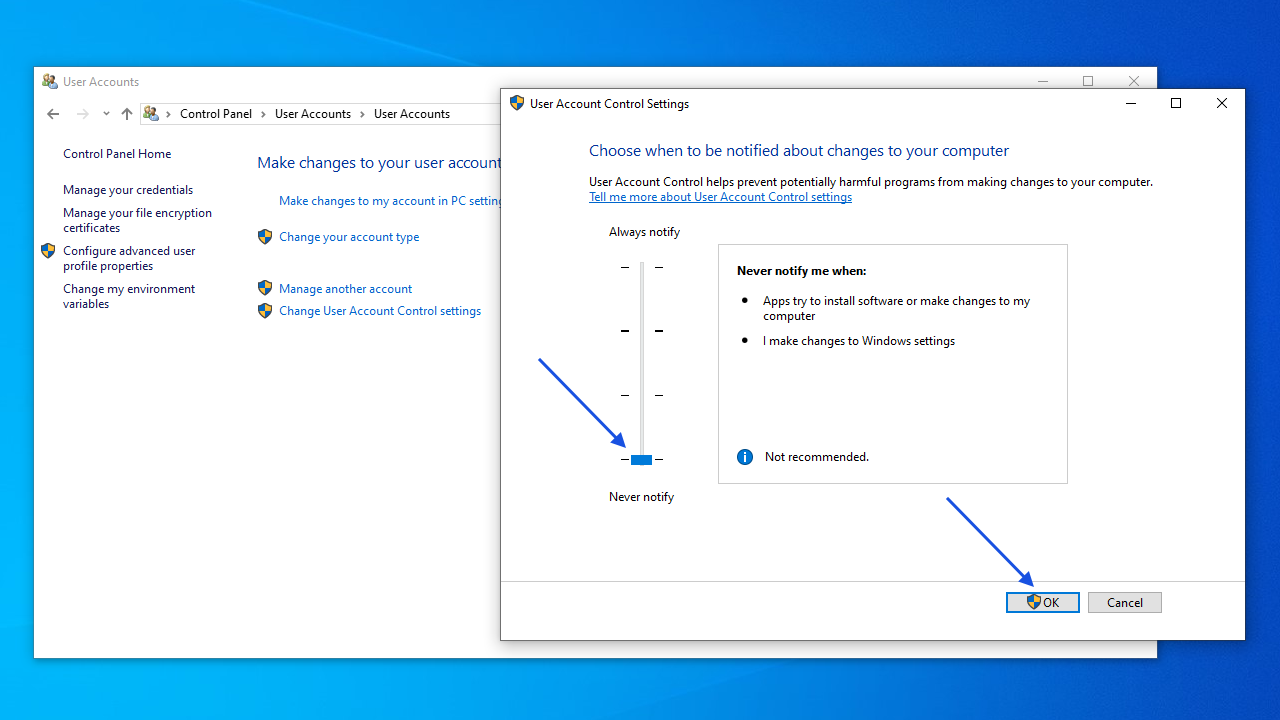
Task: Click the user accounts icon in the address bar
Action: point(151,114)
